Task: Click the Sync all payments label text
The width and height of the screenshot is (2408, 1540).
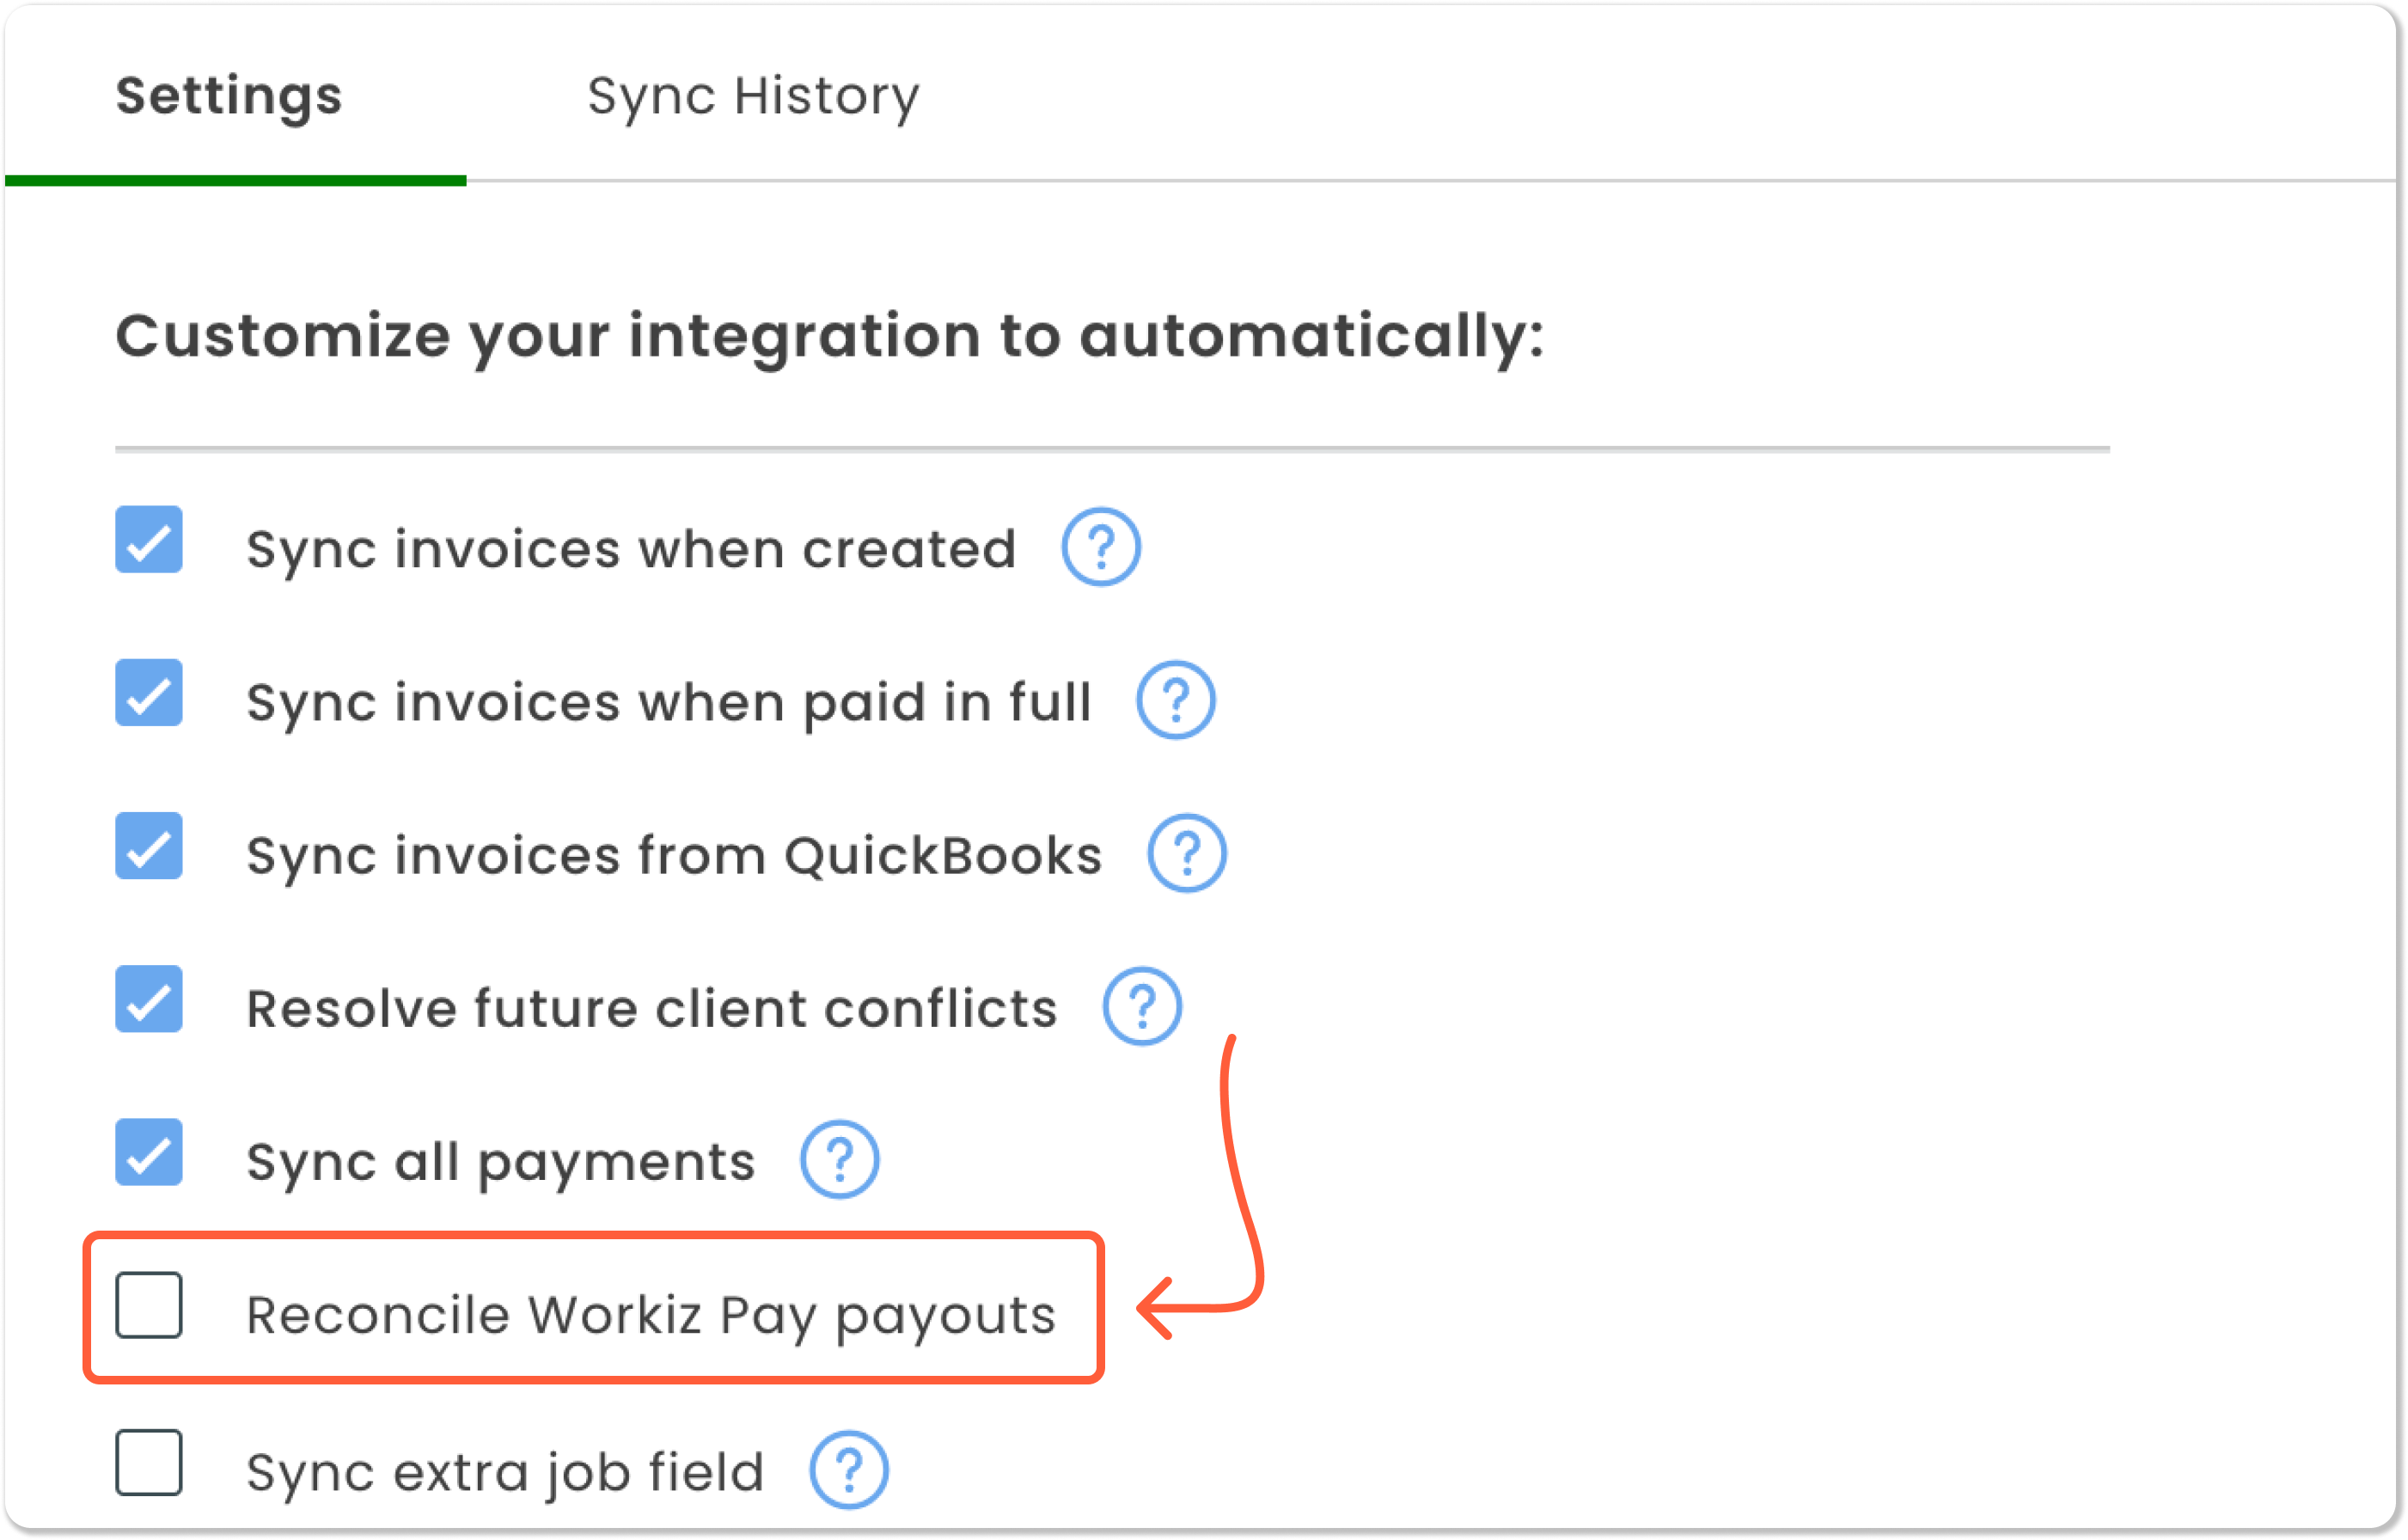Action: (x=501, y=1162)
